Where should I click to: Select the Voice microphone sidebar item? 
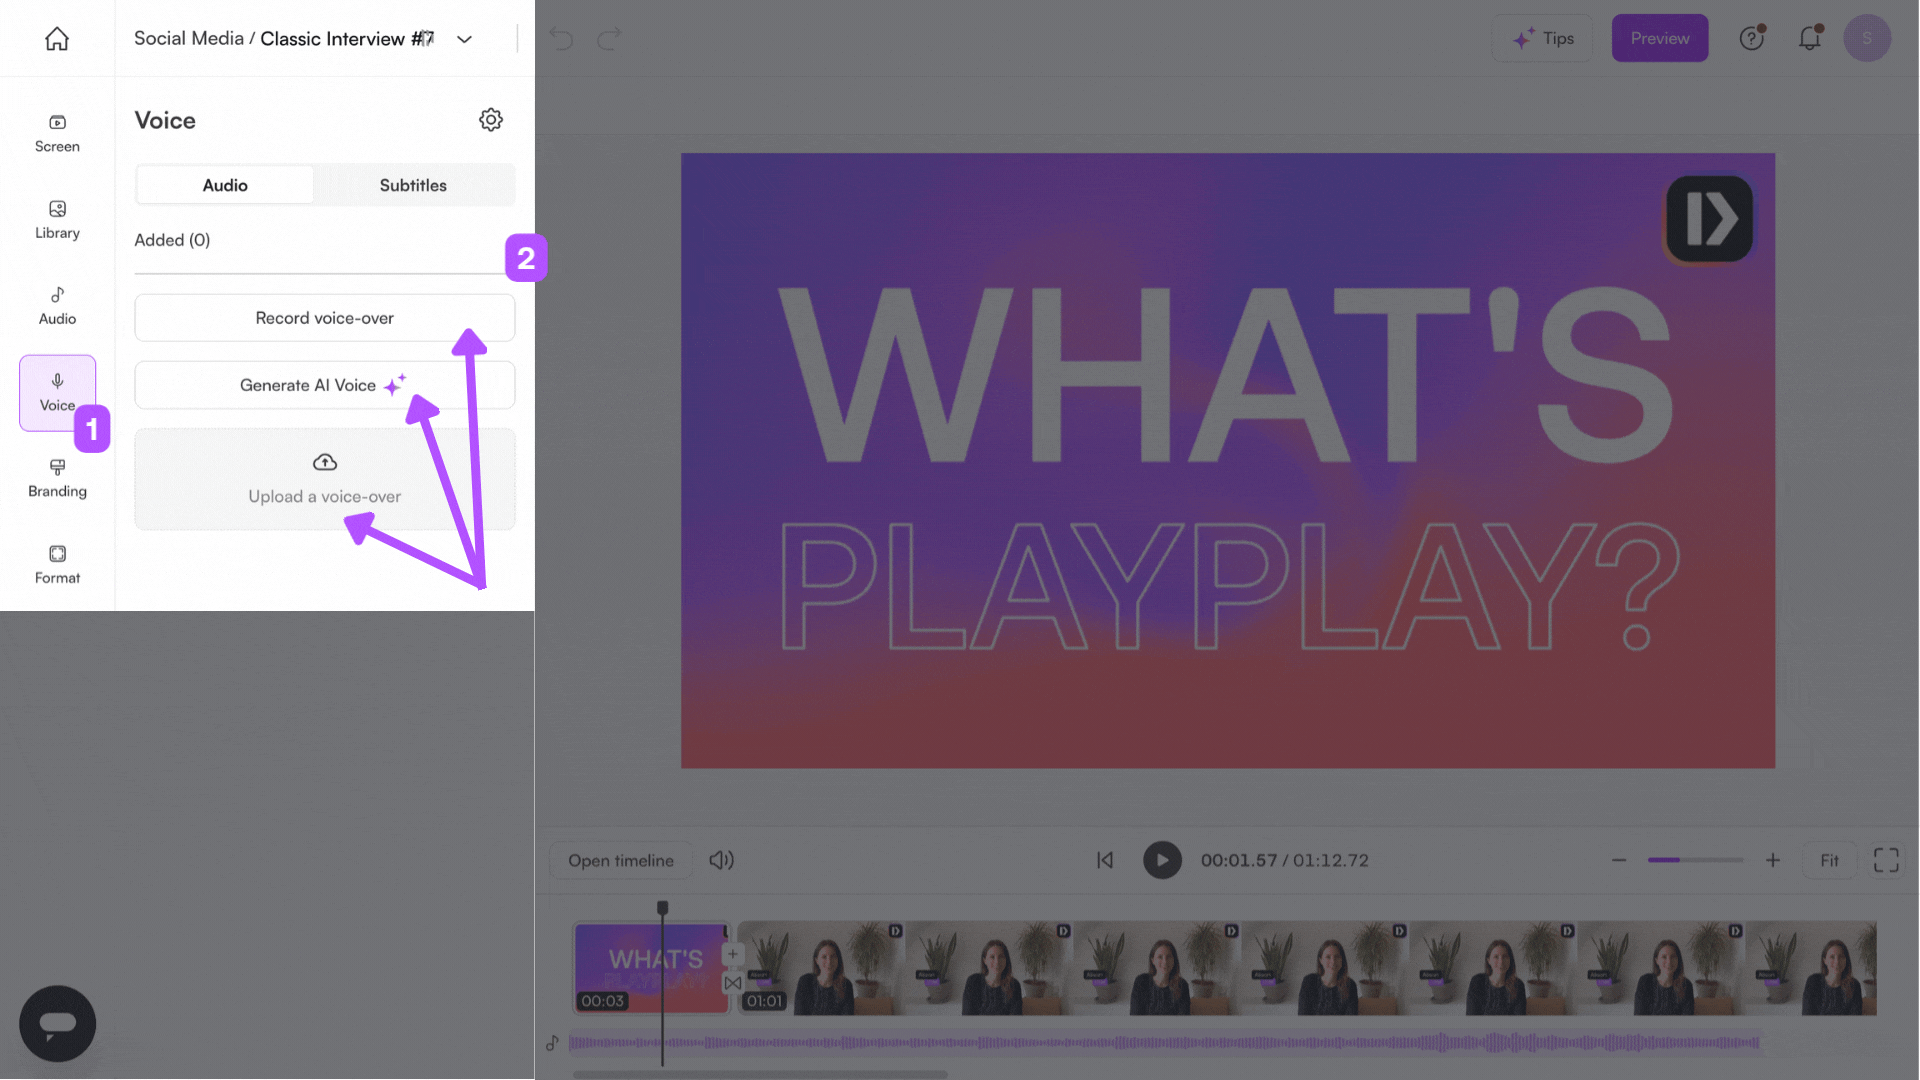[x=57, y=393]
